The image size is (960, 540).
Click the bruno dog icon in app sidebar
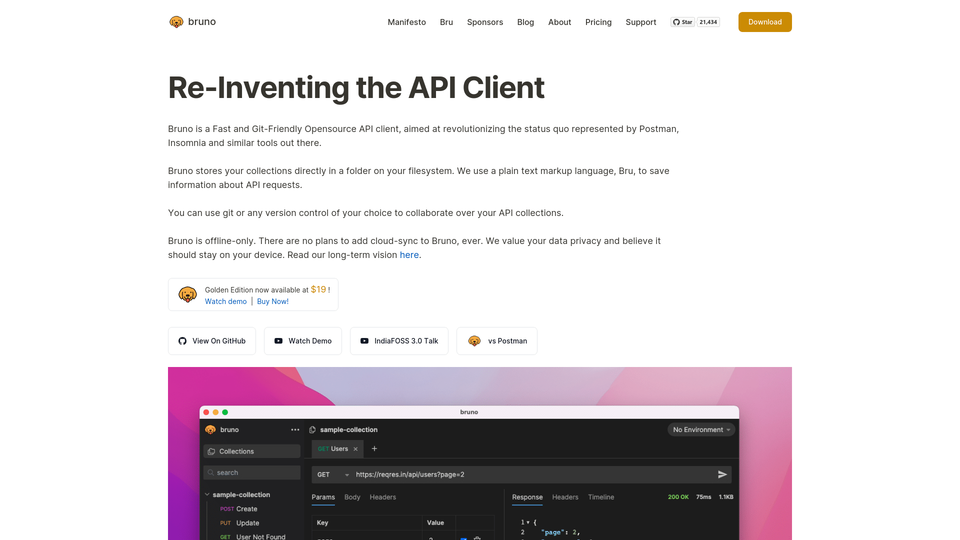[x=211, y=430]
